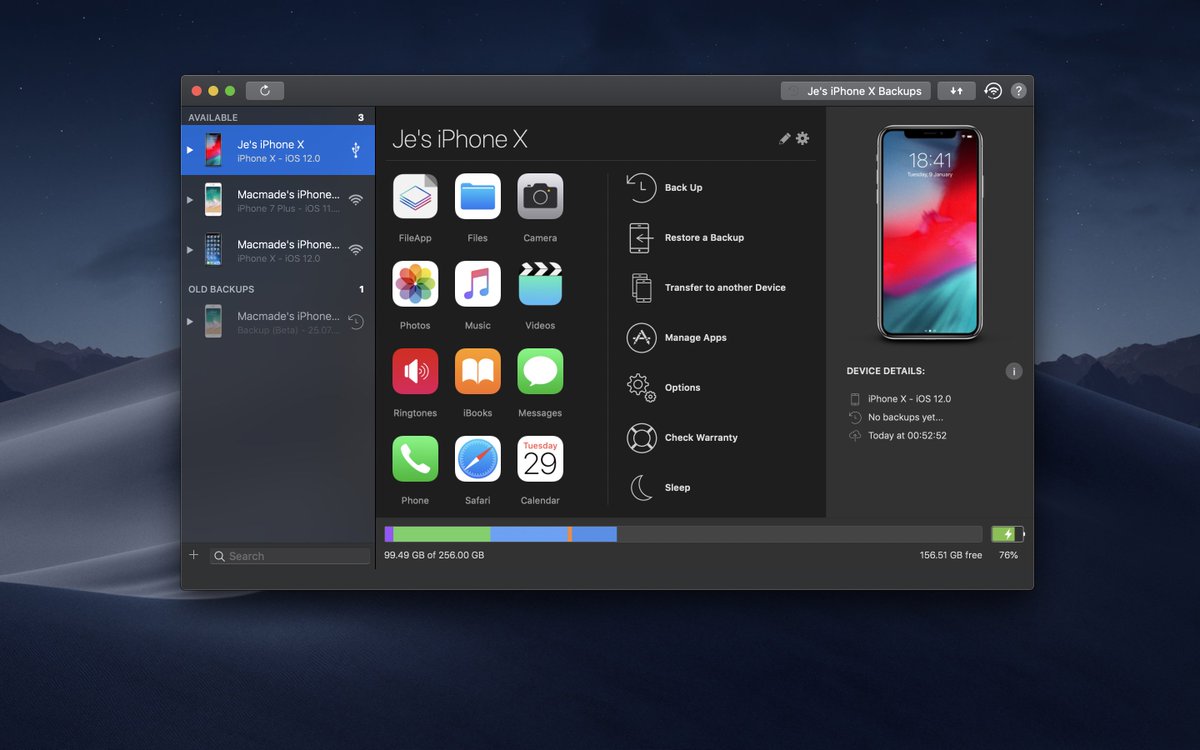Click the green segment of storage bar
This screenshot has height=750, width=1200.
(442, 534)
